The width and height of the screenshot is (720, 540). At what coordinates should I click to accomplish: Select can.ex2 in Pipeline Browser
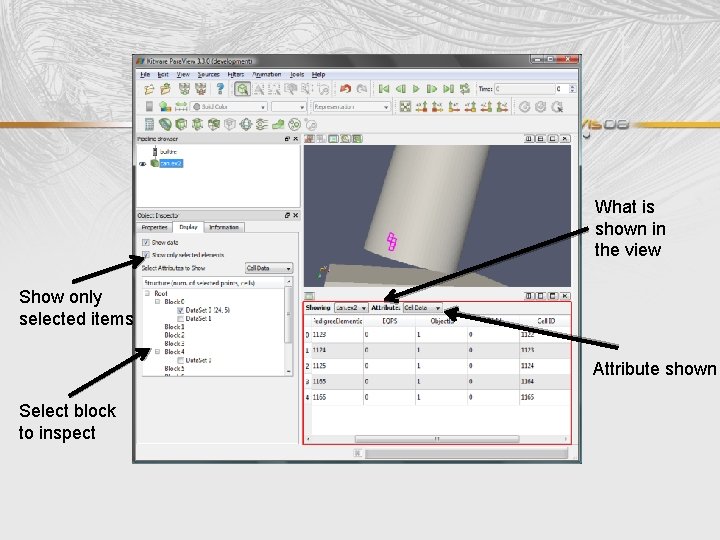click(x=171, y=163)
